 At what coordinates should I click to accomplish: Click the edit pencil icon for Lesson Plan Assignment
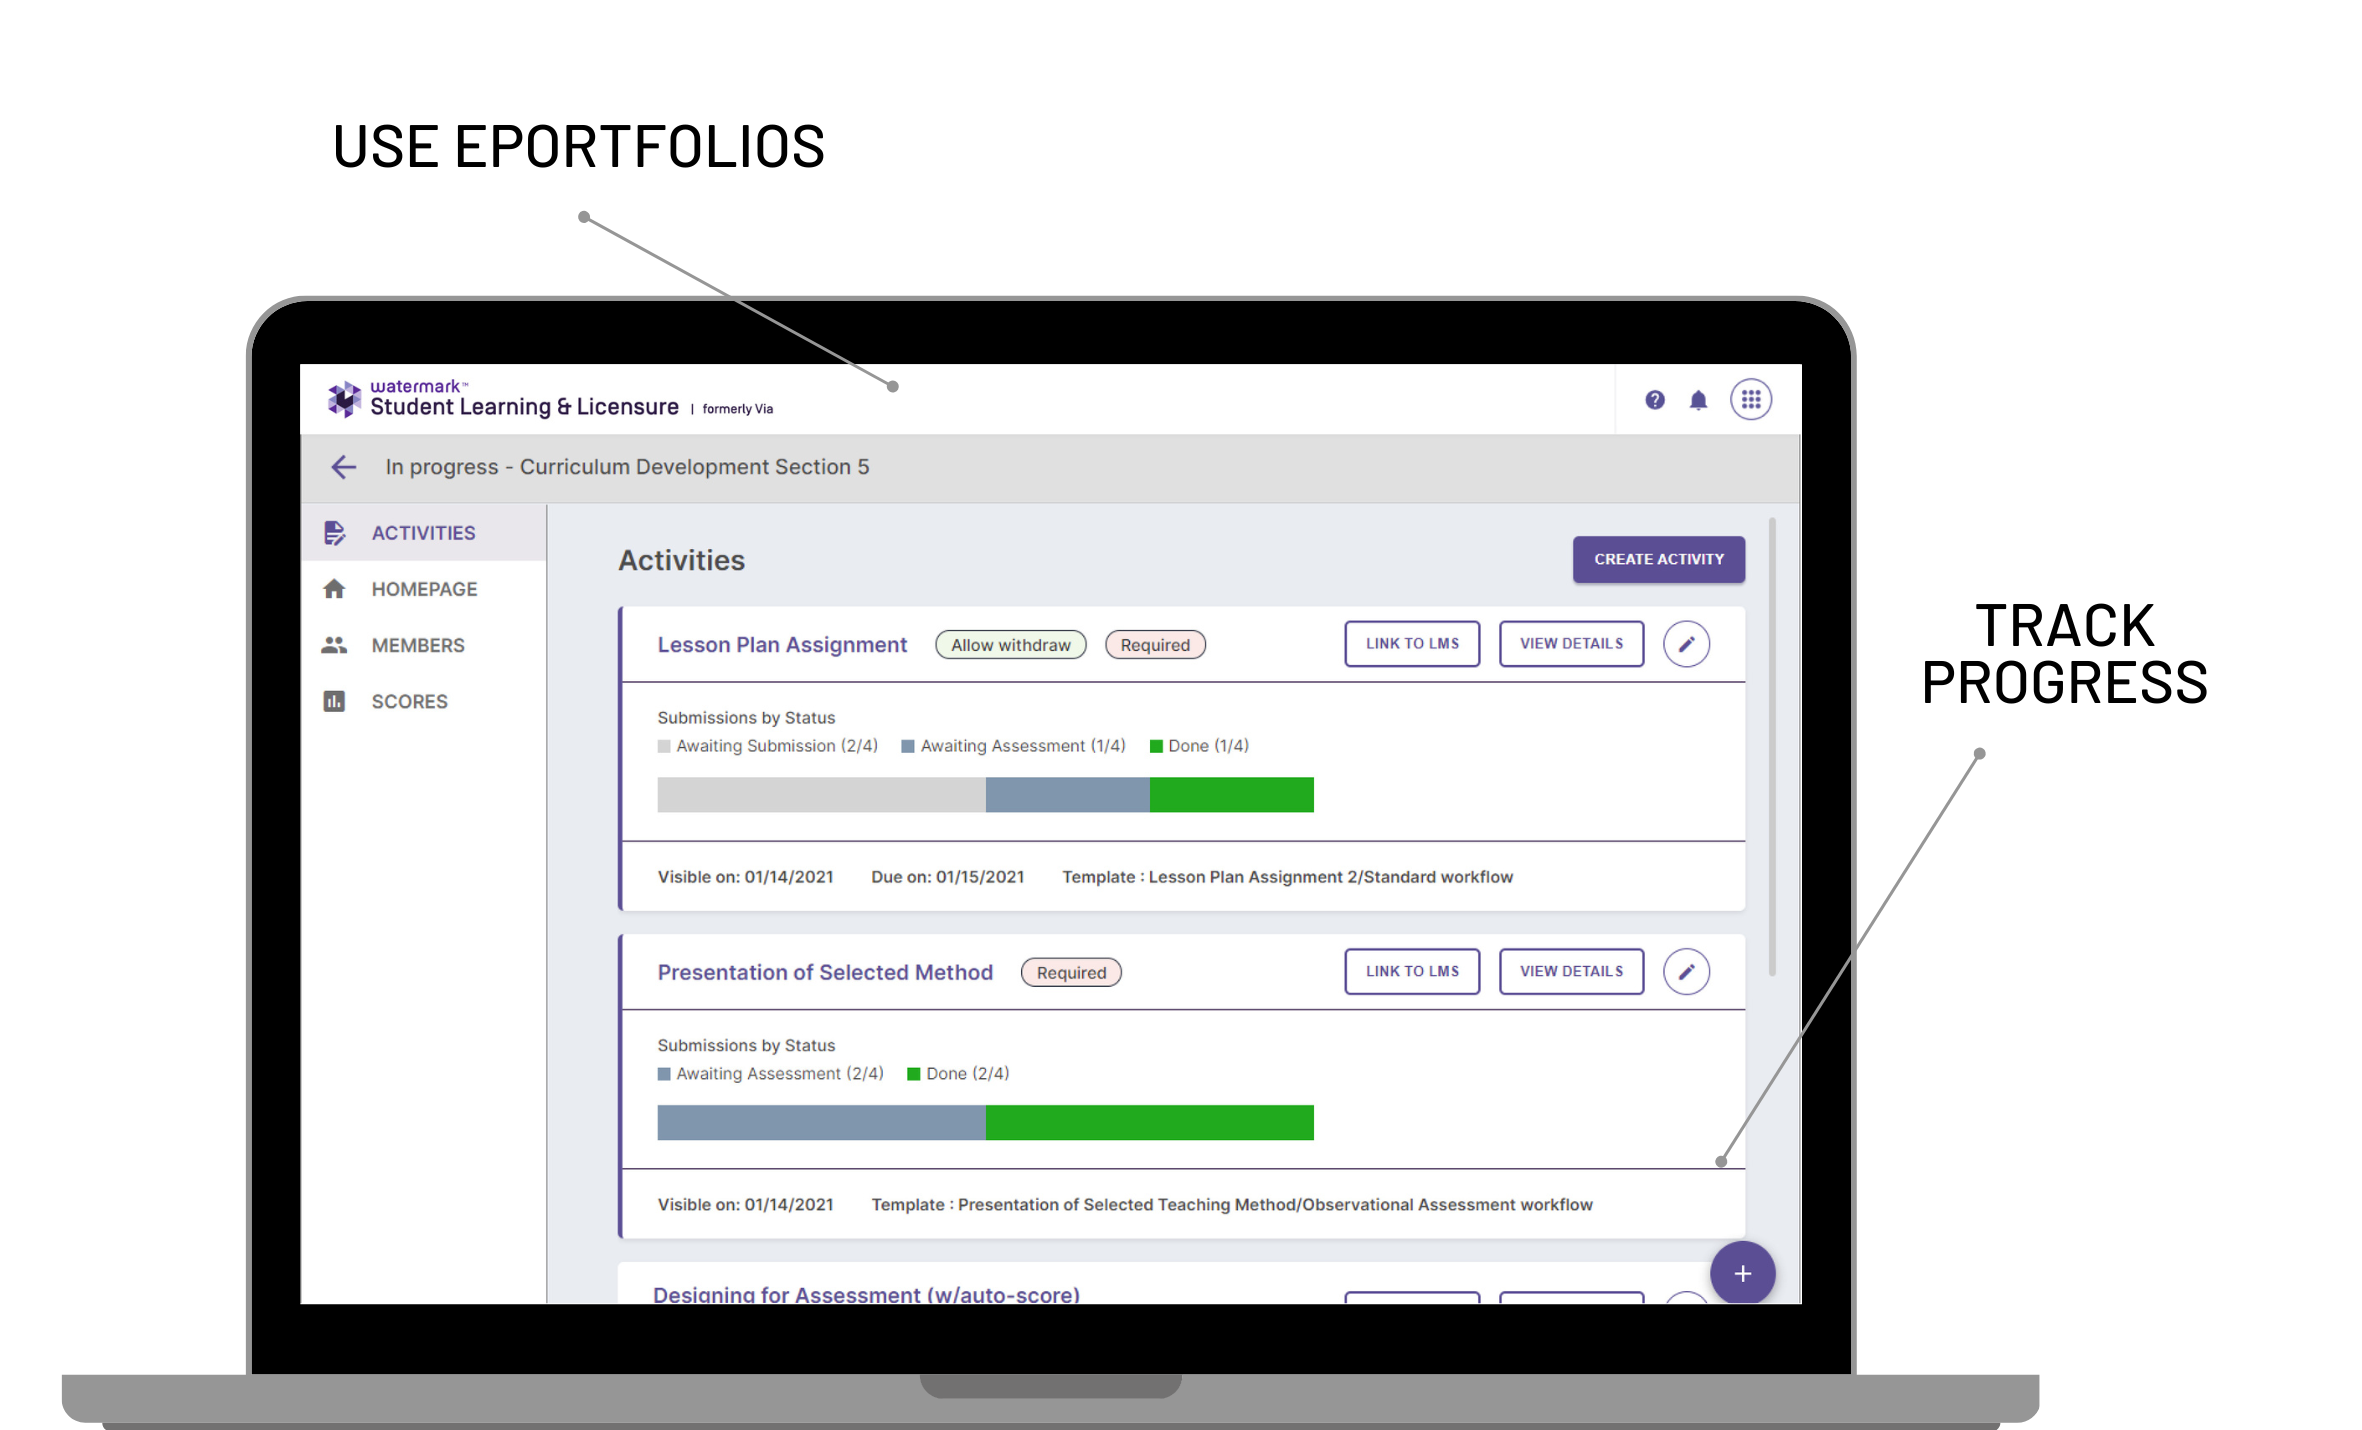[x=1687, y=642]
